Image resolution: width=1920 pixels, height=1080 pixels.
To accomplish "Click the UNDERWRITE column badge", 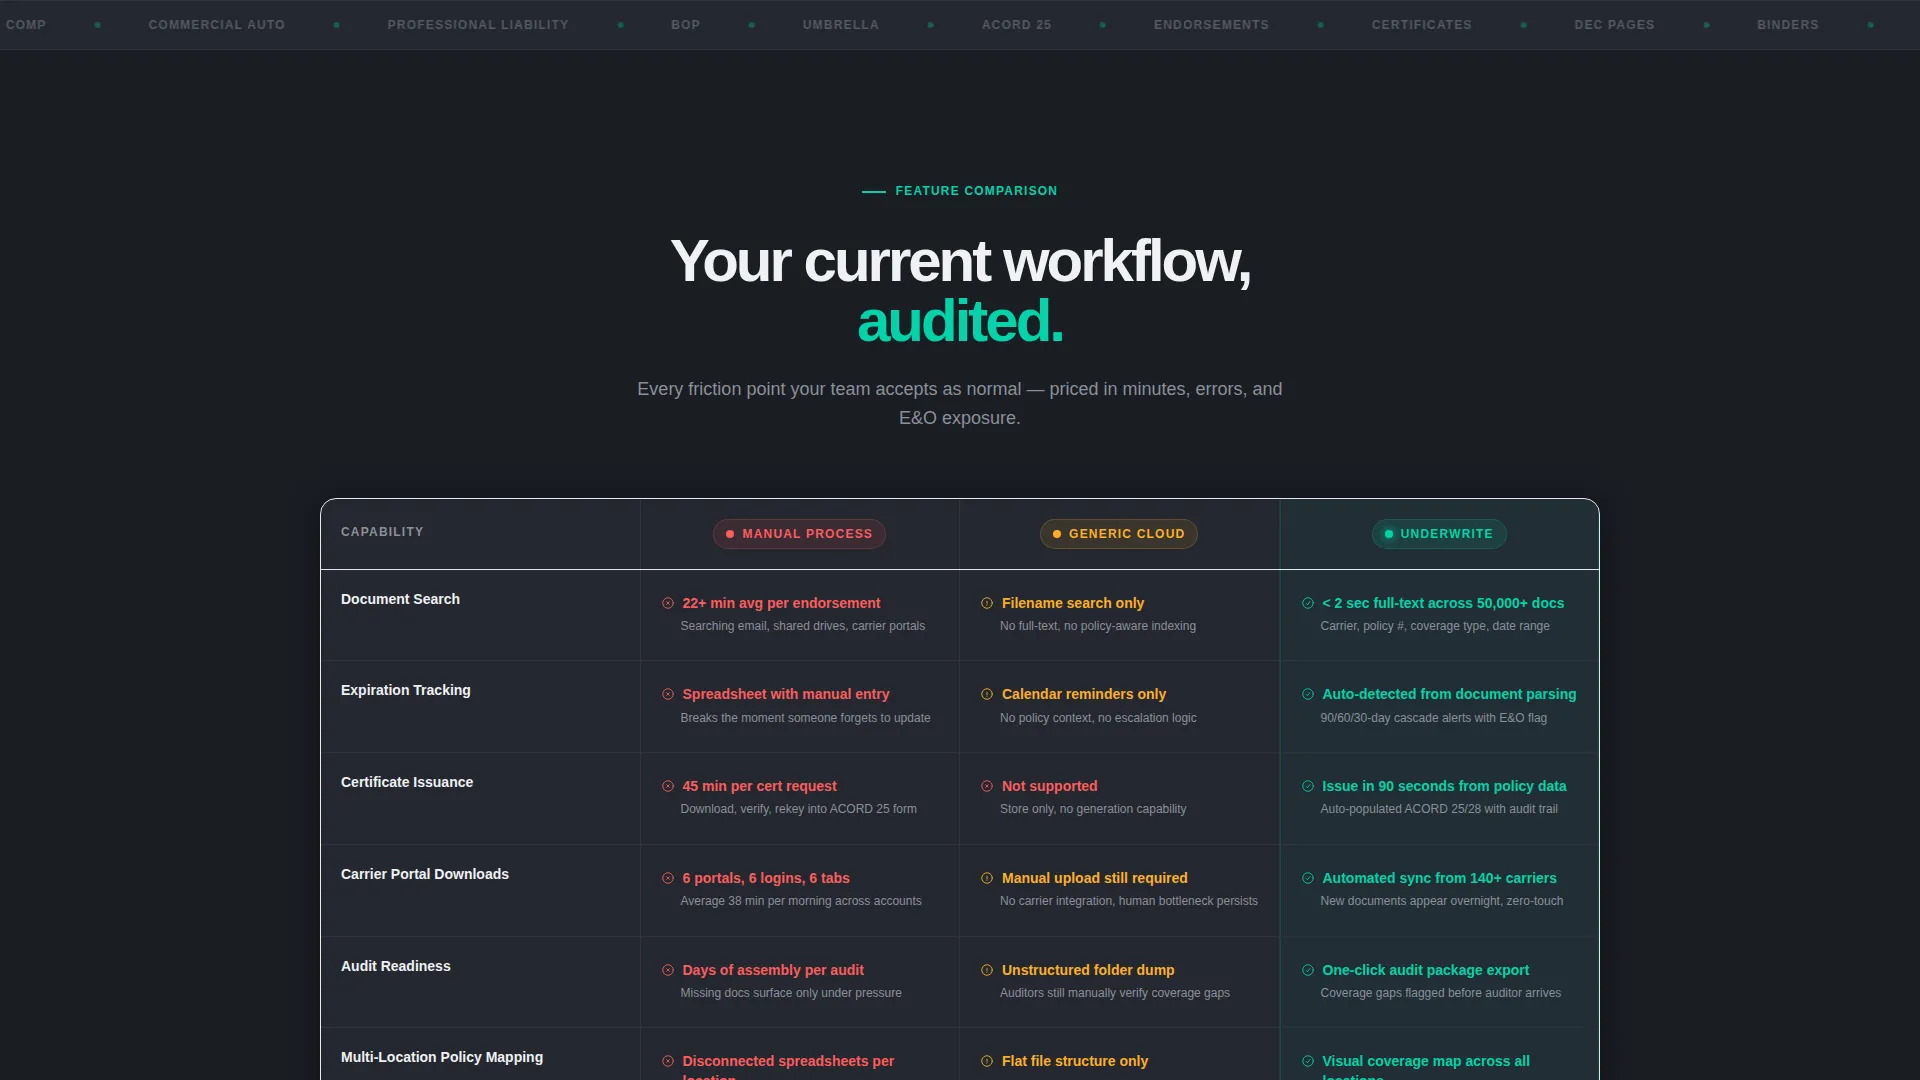I will pos(1439,534).
